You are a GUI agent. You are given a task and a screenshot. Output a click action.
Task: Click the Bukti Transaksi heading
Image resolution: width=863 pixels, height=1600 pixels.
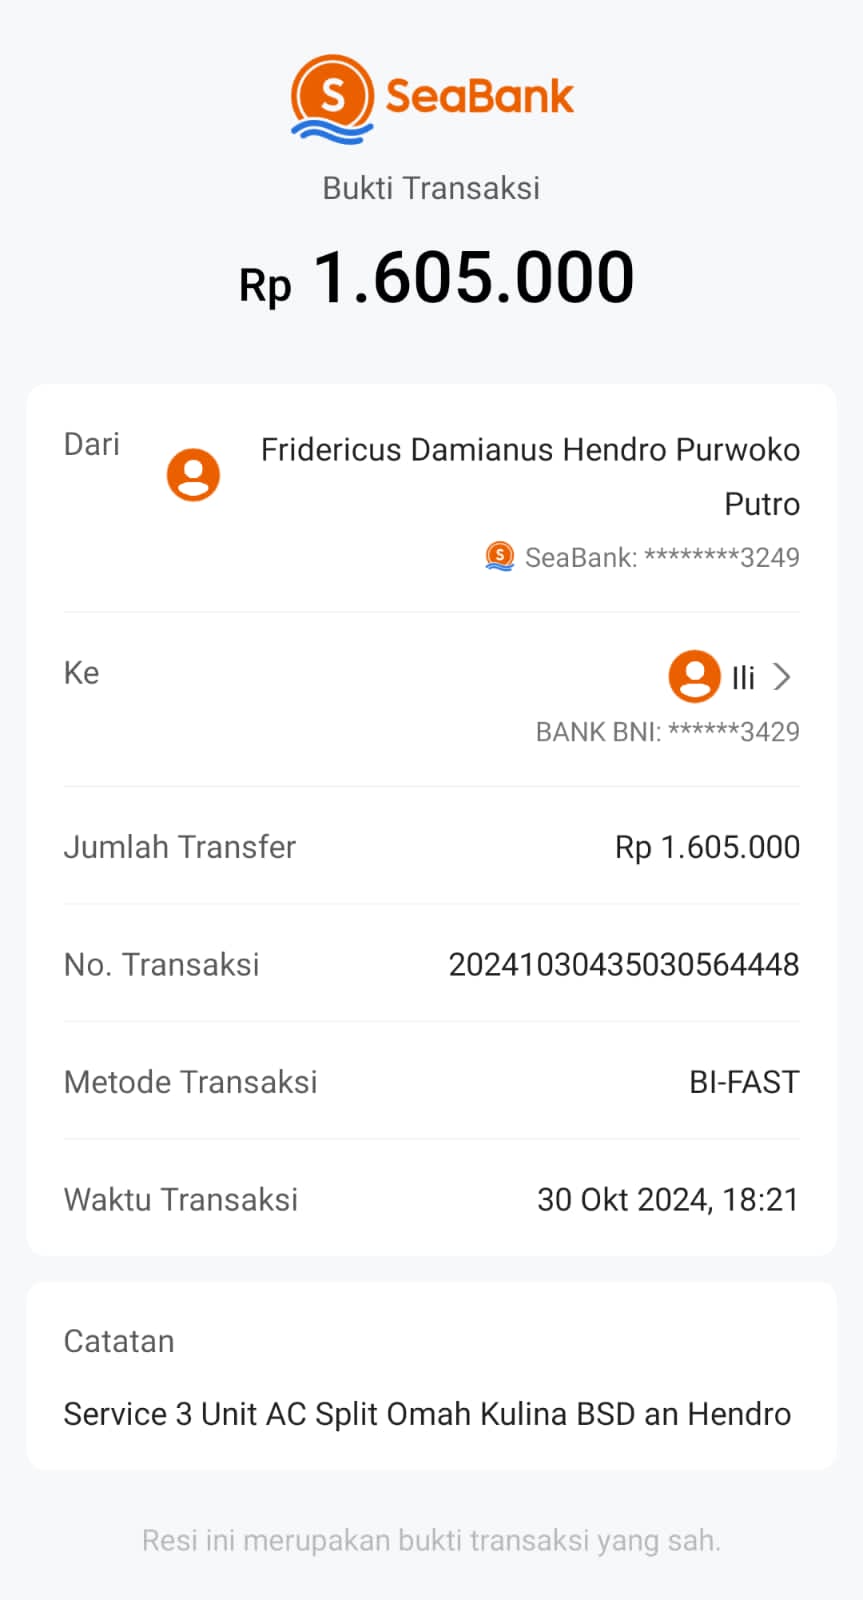tap(431, 188)
